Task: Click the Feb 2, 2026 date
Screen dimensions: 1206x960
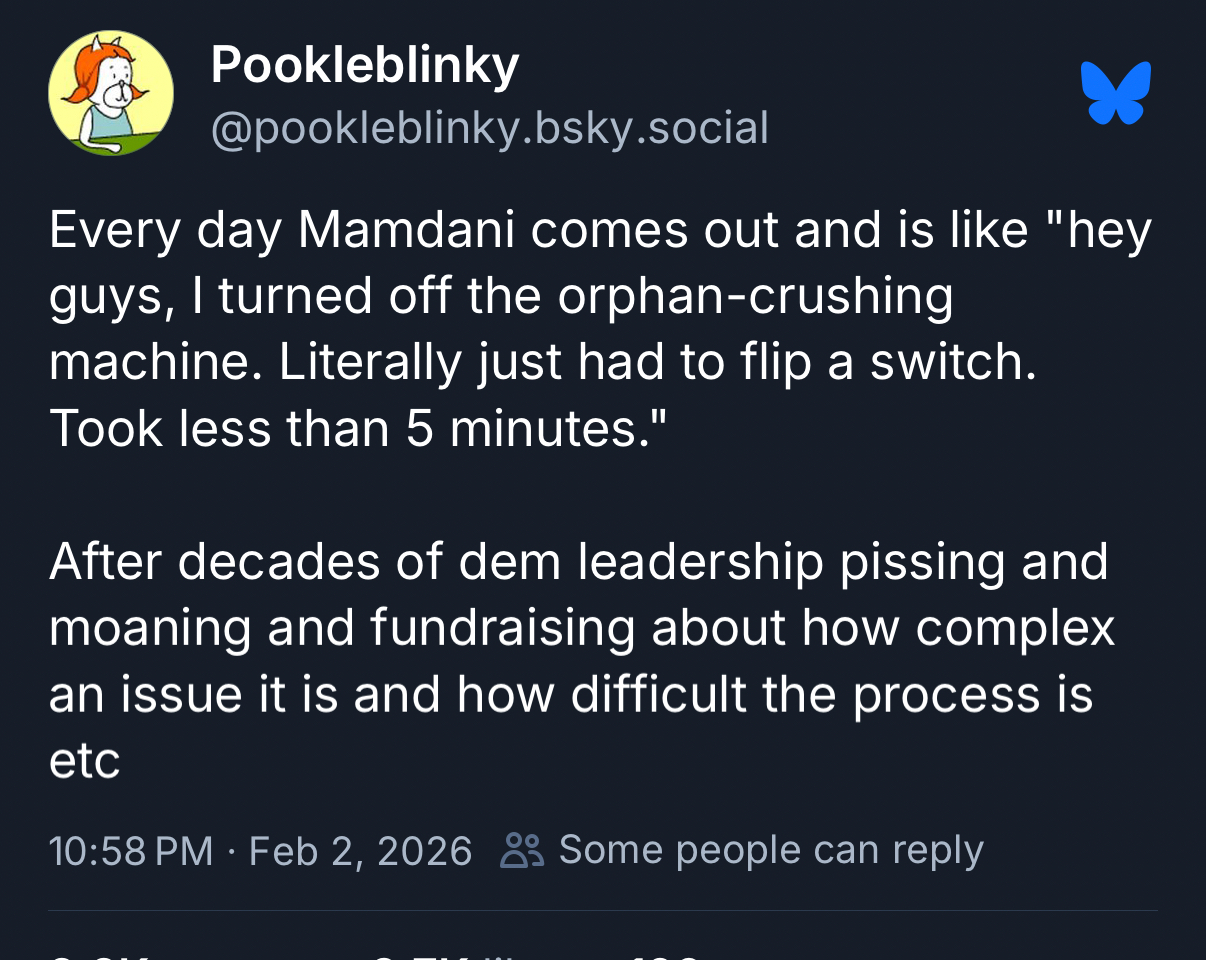Action: (360, 851)
